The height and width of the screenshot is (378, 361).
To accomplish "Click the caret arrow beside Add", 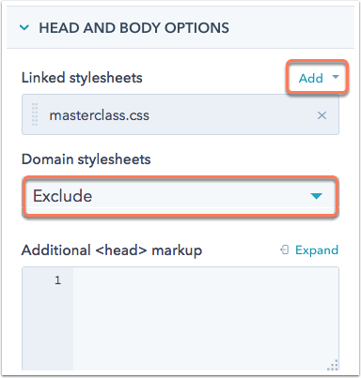I will pyautogui.click(x=335, y=77).
